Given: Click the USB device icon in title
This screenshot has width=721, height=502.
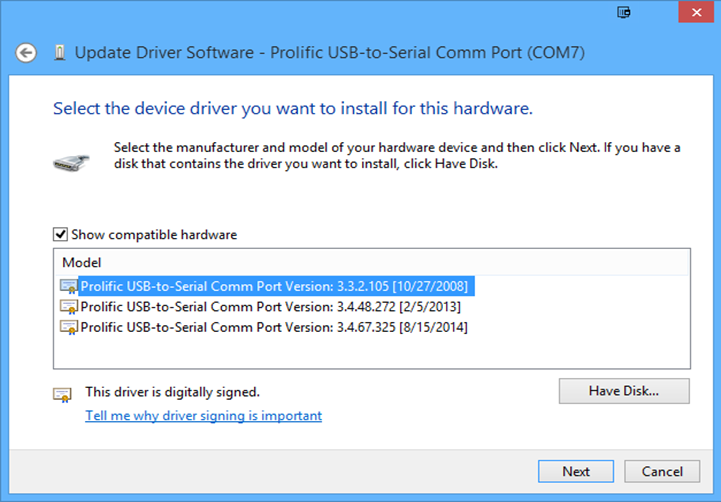Looking at the screenshot, I should pyautogui.click(x=59, y=52).
